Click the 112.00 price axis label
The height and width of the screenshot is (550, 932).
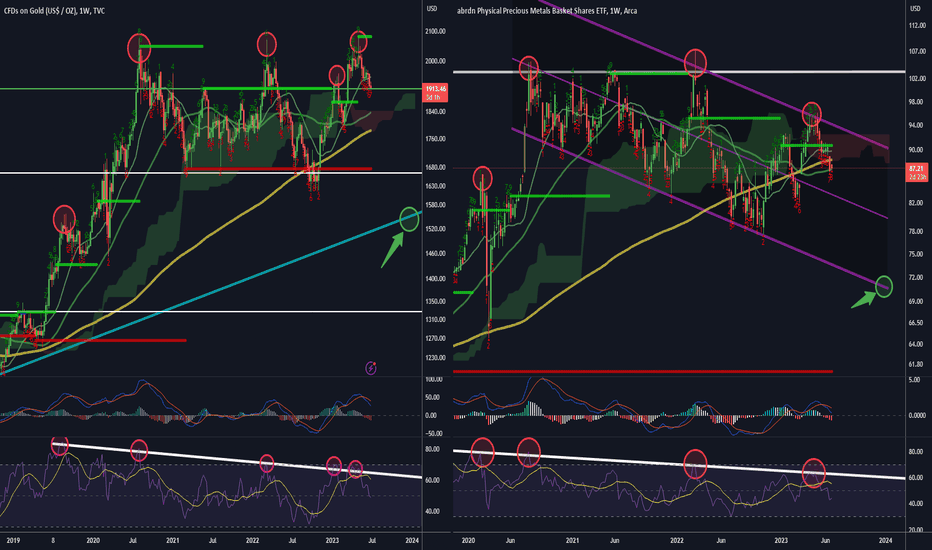917,26
